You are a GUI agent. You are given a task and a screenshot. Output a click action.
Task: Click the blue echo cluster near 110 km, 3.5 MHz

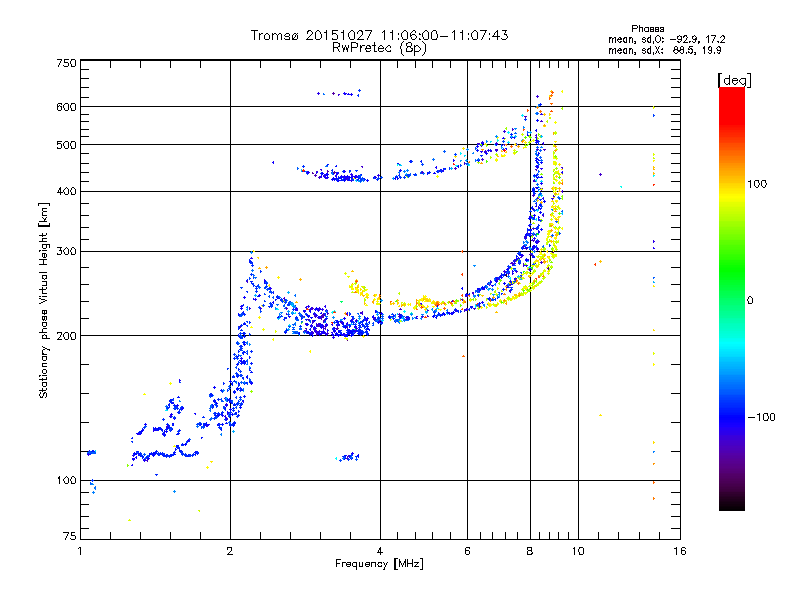point(347,457)
